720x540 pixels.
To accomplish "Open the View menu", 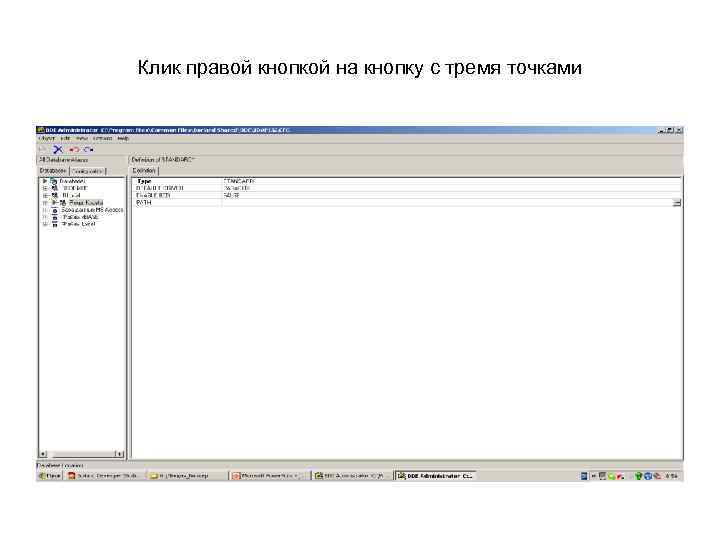I will tap(82, 138).
